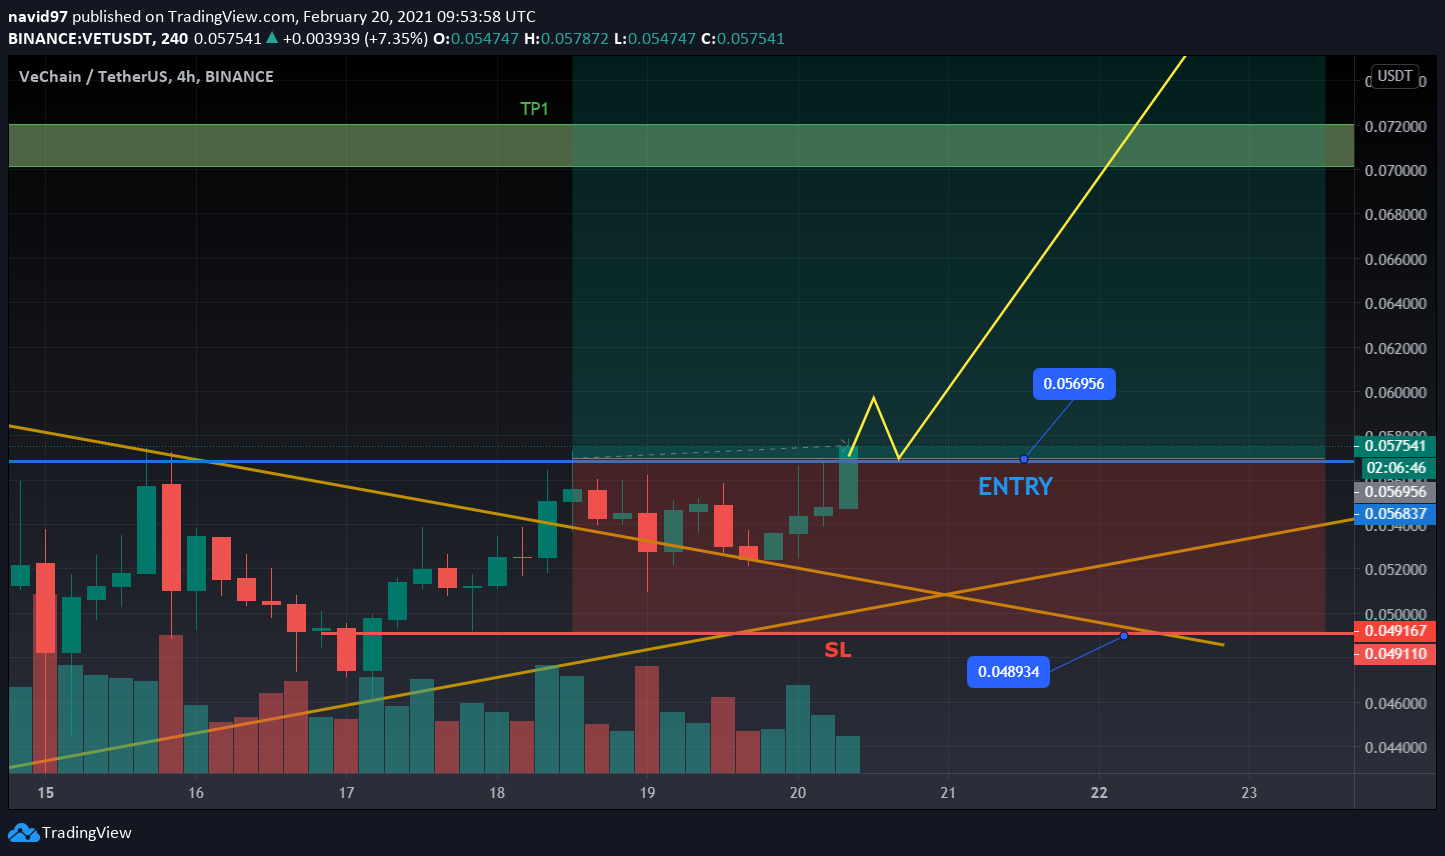Click date 20 on the time axis
1445x856 pixels.
(x=798, y=793)
